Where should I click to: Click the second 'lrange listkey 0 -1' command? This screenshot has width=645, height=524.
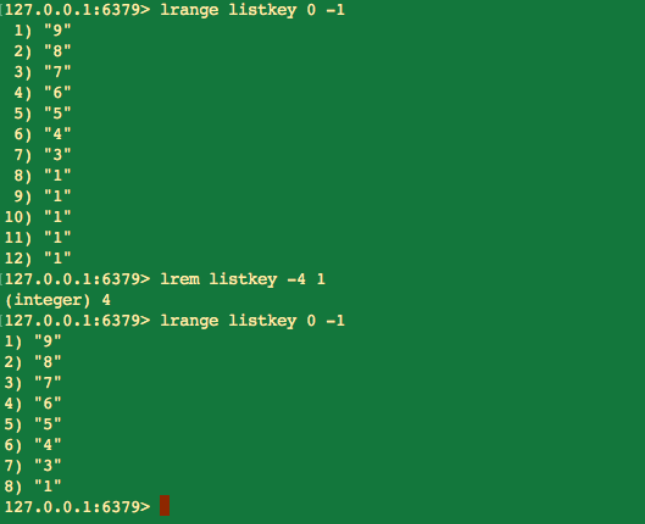coord(252,320)
